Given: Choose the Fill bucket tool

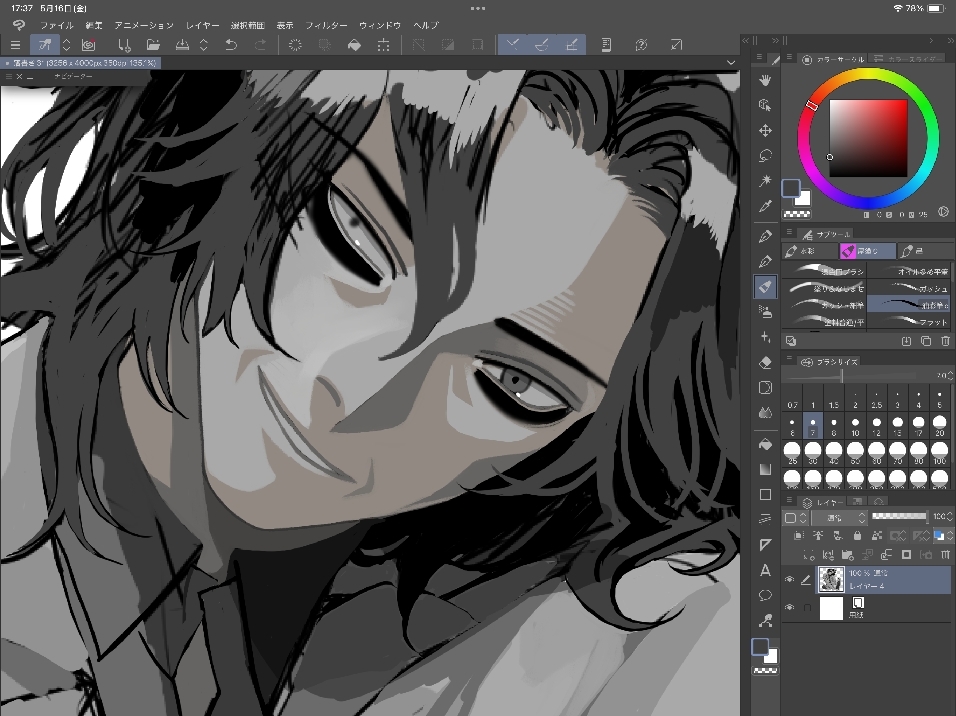Looking at the screenshot, I should 765,442.
